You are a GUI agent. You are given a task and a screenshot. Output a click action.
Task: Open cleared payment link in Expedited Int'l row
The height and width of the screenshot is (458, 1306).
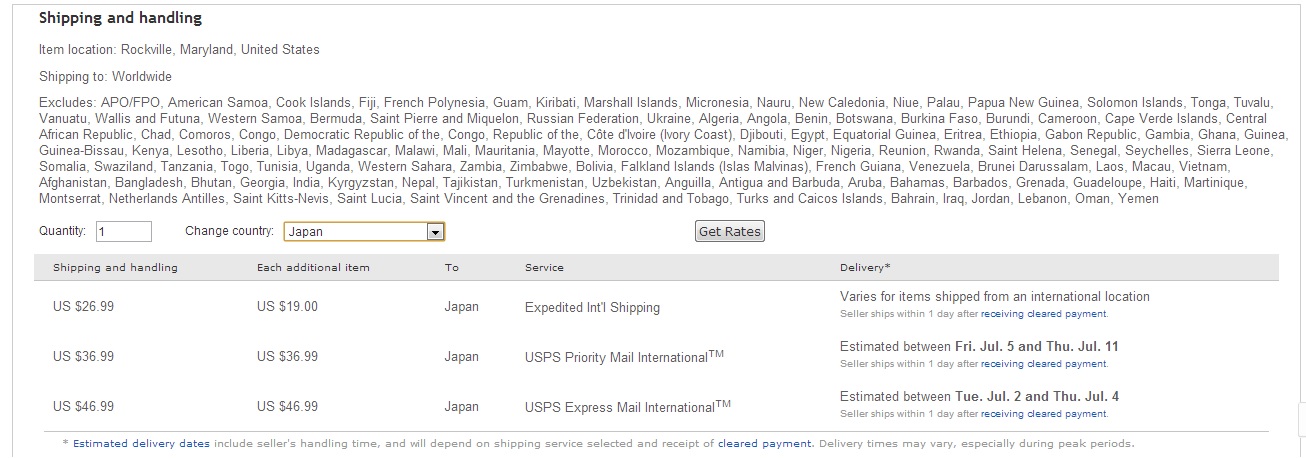[x=1043, y=314]
